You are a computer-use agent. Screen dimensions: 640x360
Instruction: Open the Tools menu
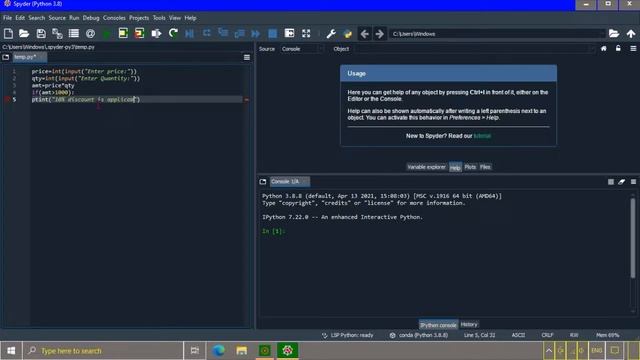[x=159, y=18]
